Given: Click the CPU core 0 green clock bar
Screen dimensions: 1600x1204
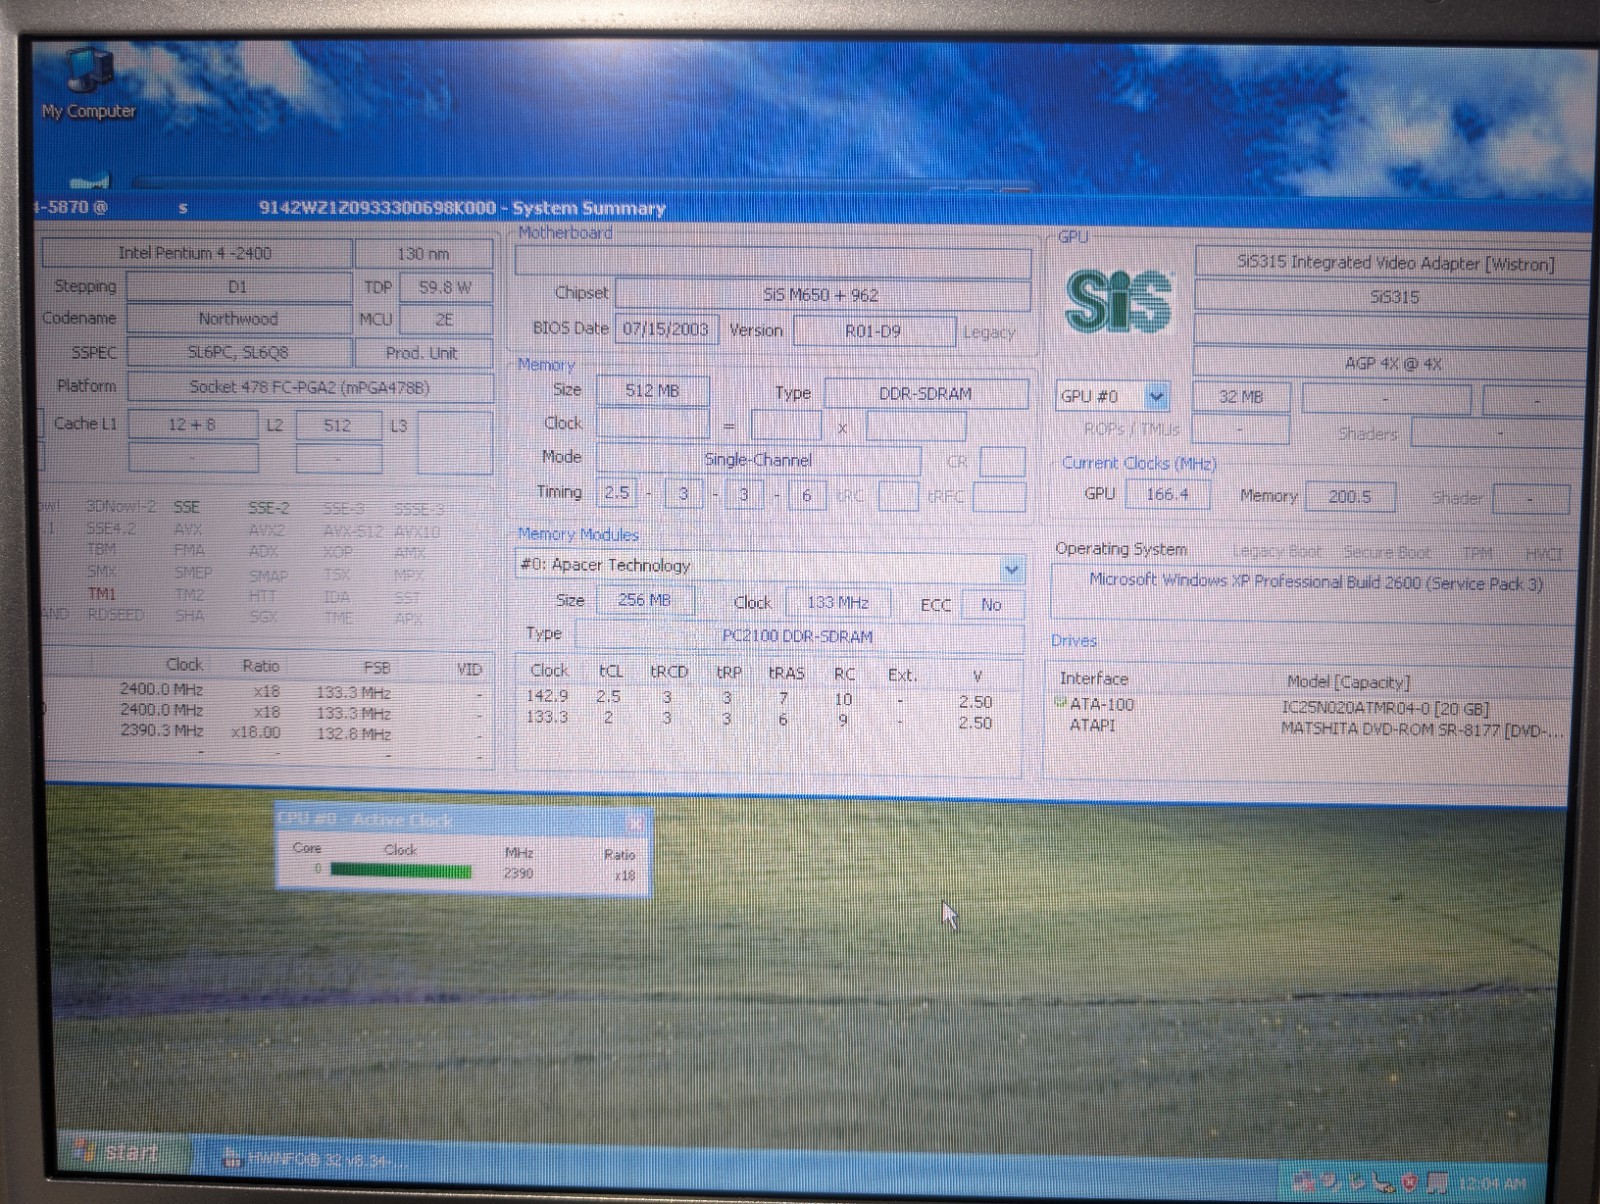Looking at the screenshot, I should click(401, 871).
